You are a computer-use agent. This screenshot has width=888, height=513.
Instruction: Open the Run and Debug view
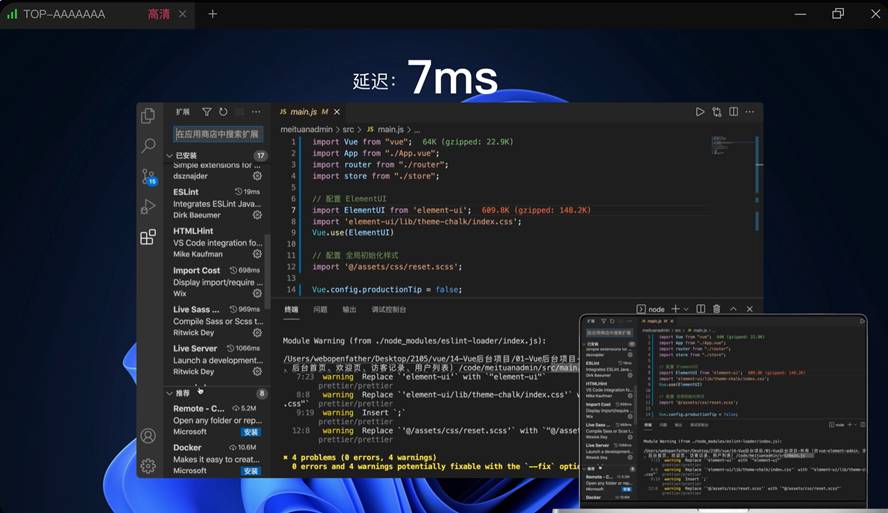[x=148, y=207]
